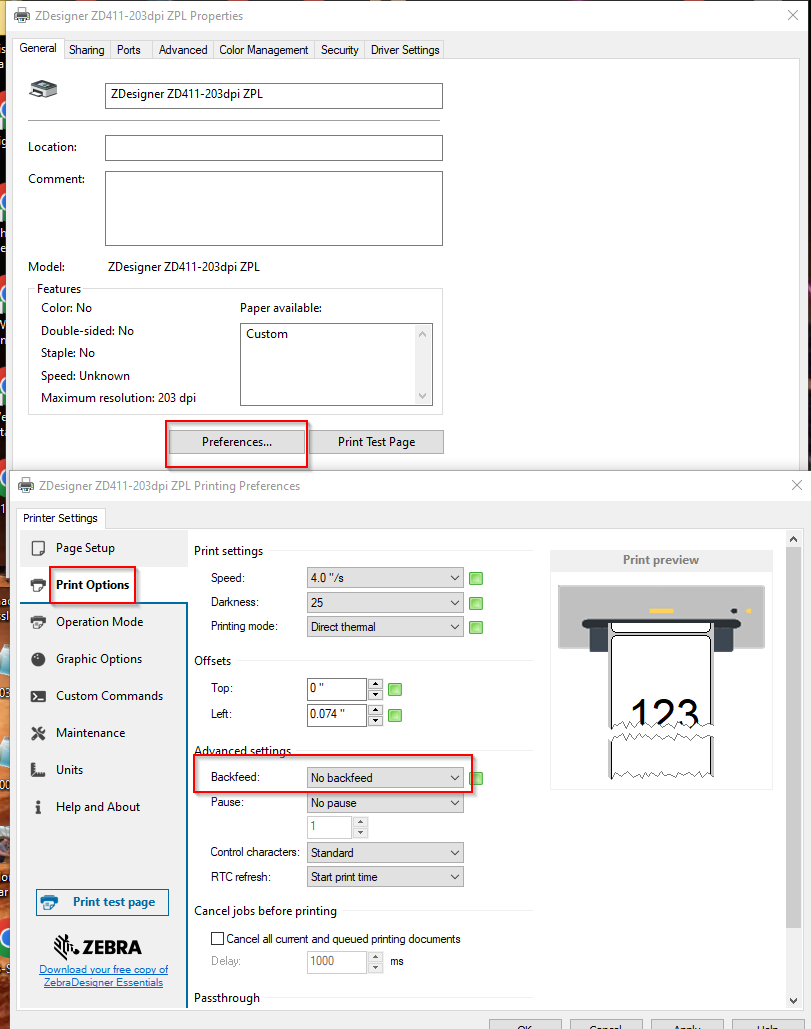Open the Units settings
811x1029 pixels.
[68, 769]
